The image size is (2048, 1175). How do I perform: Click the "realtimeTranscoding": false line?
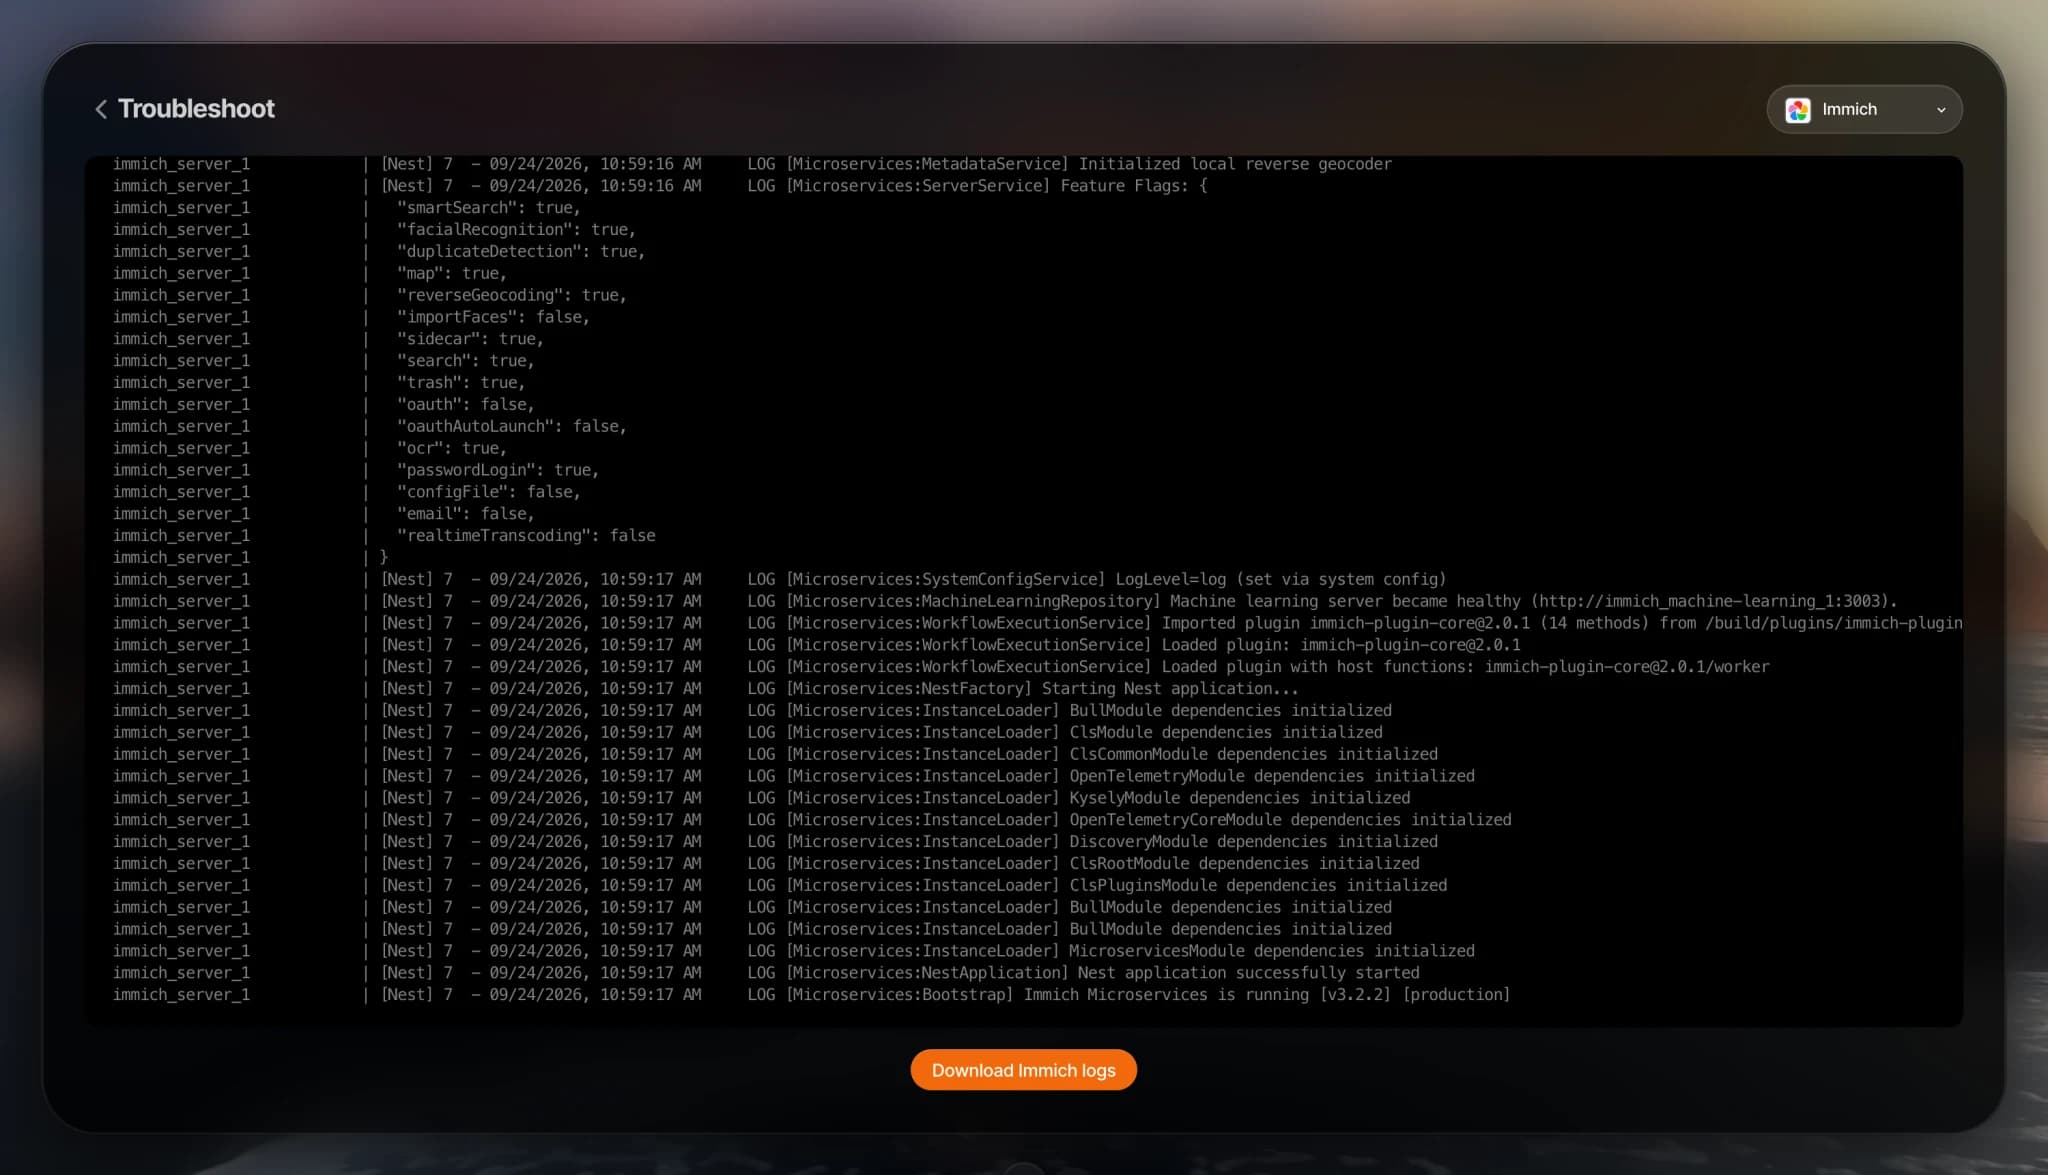pyautogui.click(x=384, y=536)
